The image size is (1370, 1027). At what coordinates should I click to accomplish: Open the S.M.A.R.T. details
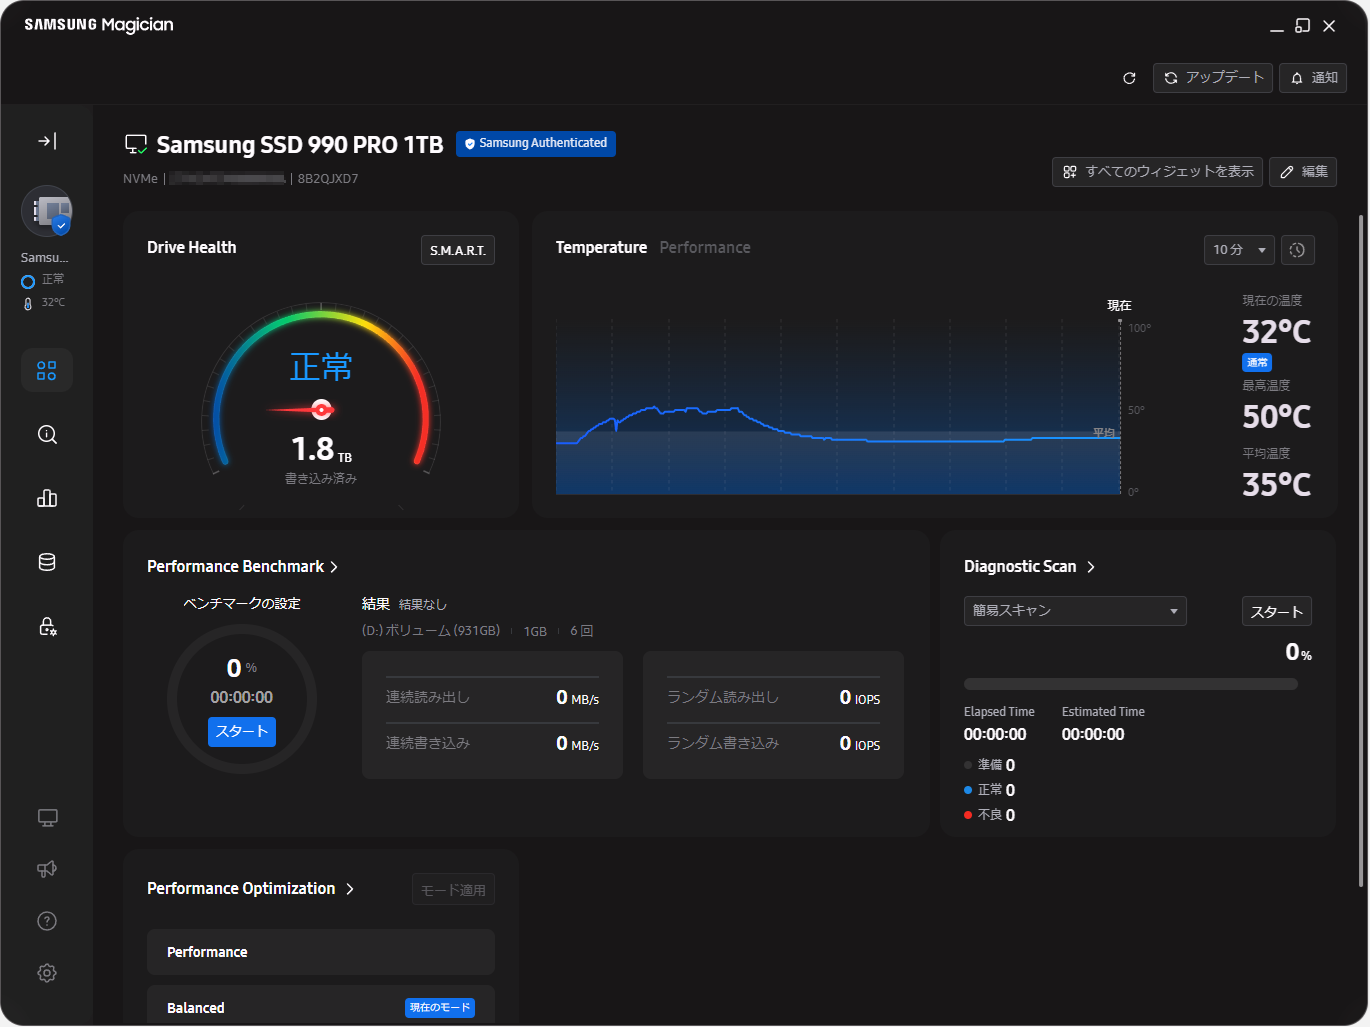(457, 250)
